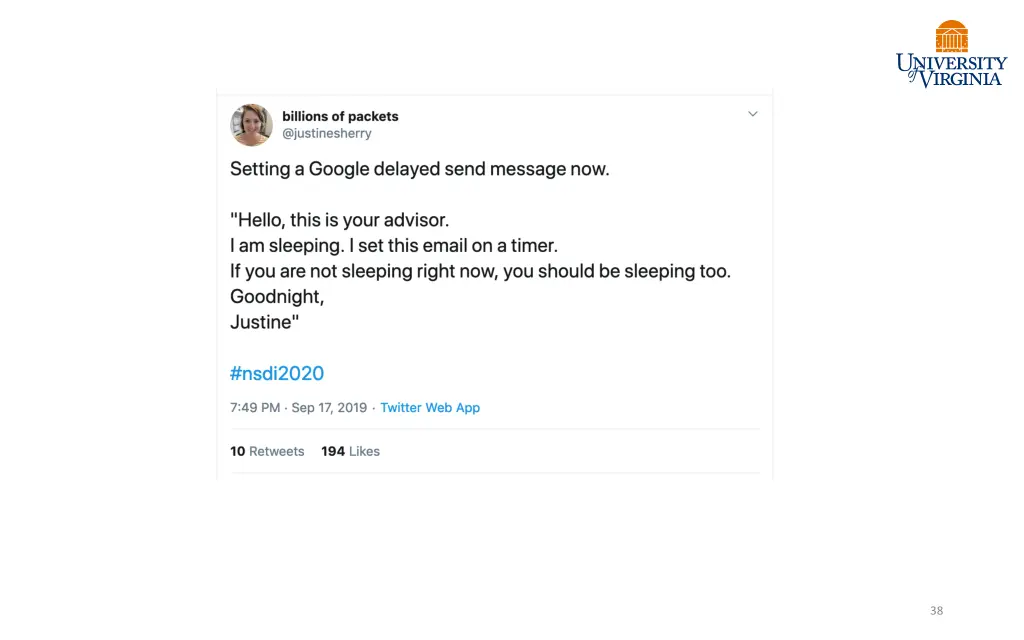
Task: Open the #nsdi2020 hashtag
Action: 277,373
